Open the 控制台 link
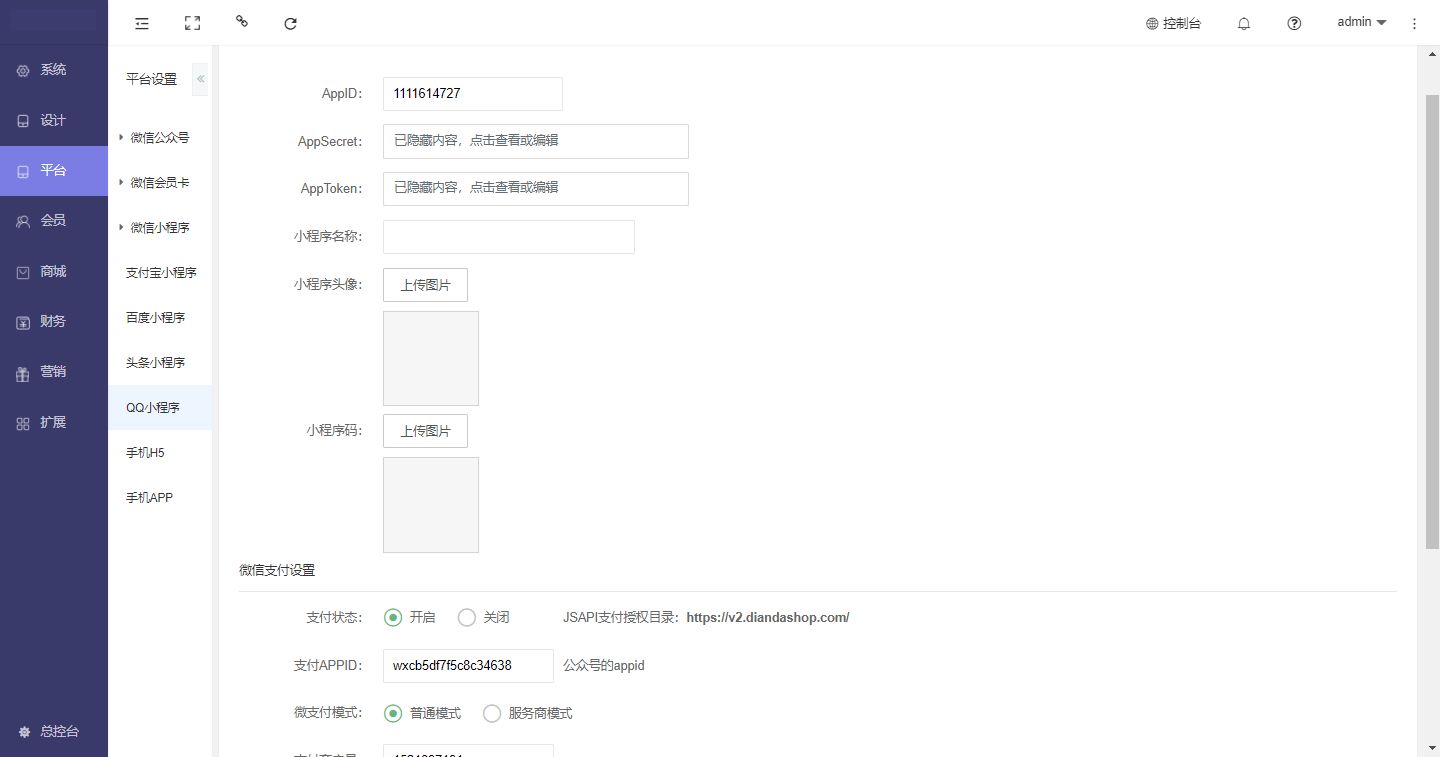The width and height of the screenshot is (1440, 757). tap(1174, 23)
